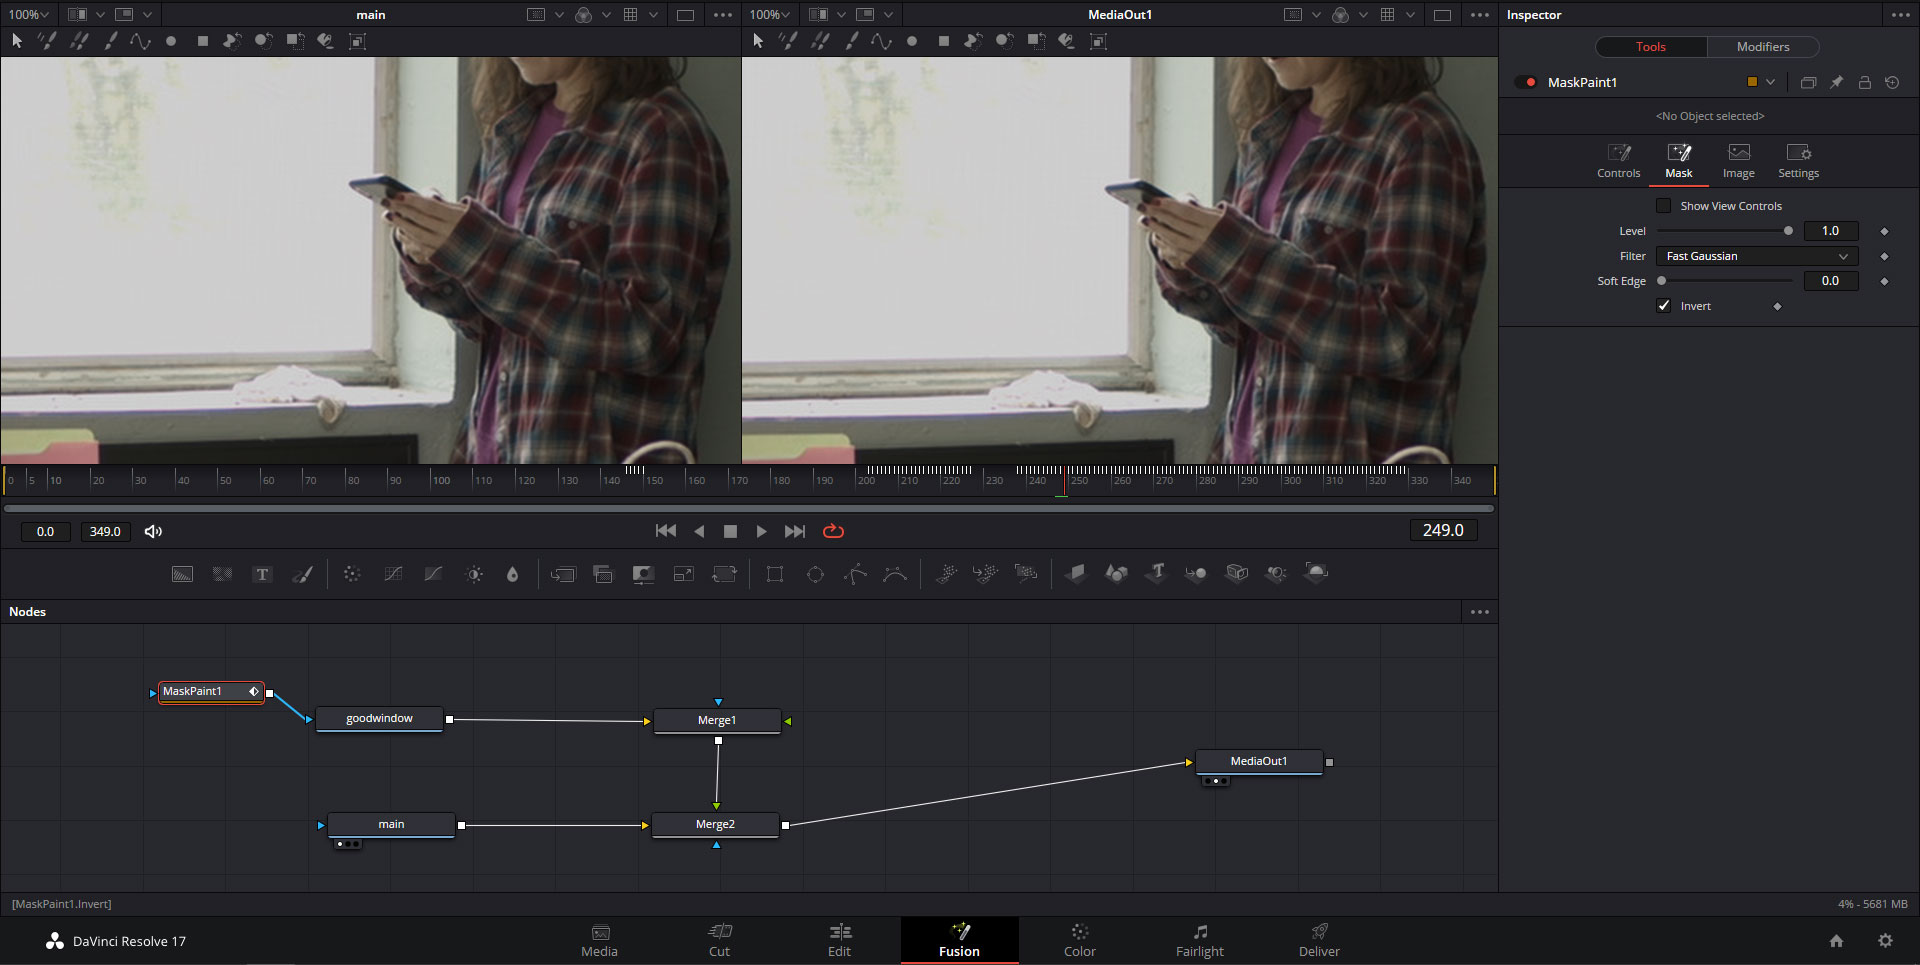Add a Color Corrector node from toolbar

tap(352, 574)
